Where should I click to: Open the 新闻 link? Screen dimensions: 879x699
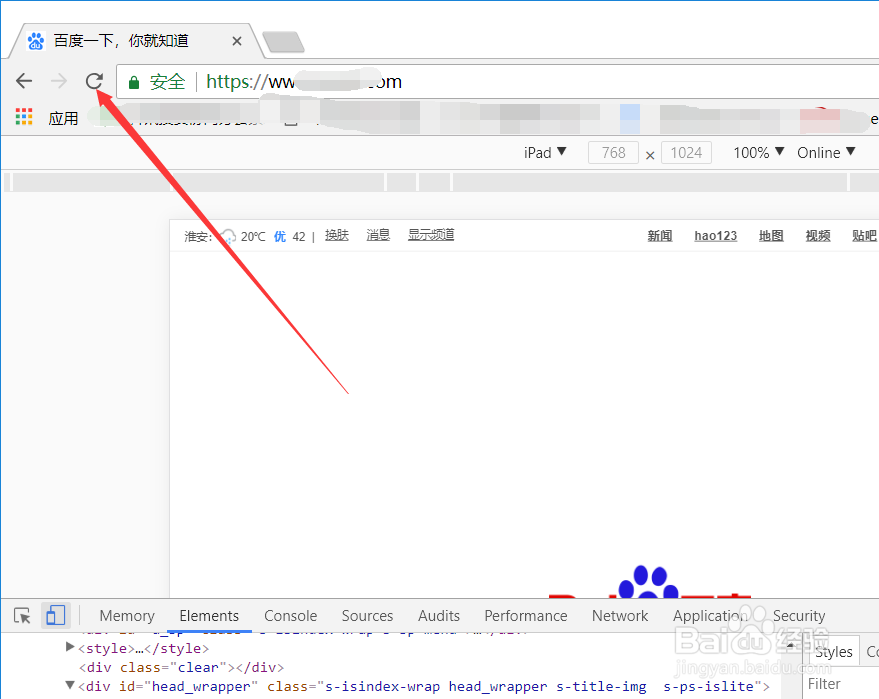point(659,236)
